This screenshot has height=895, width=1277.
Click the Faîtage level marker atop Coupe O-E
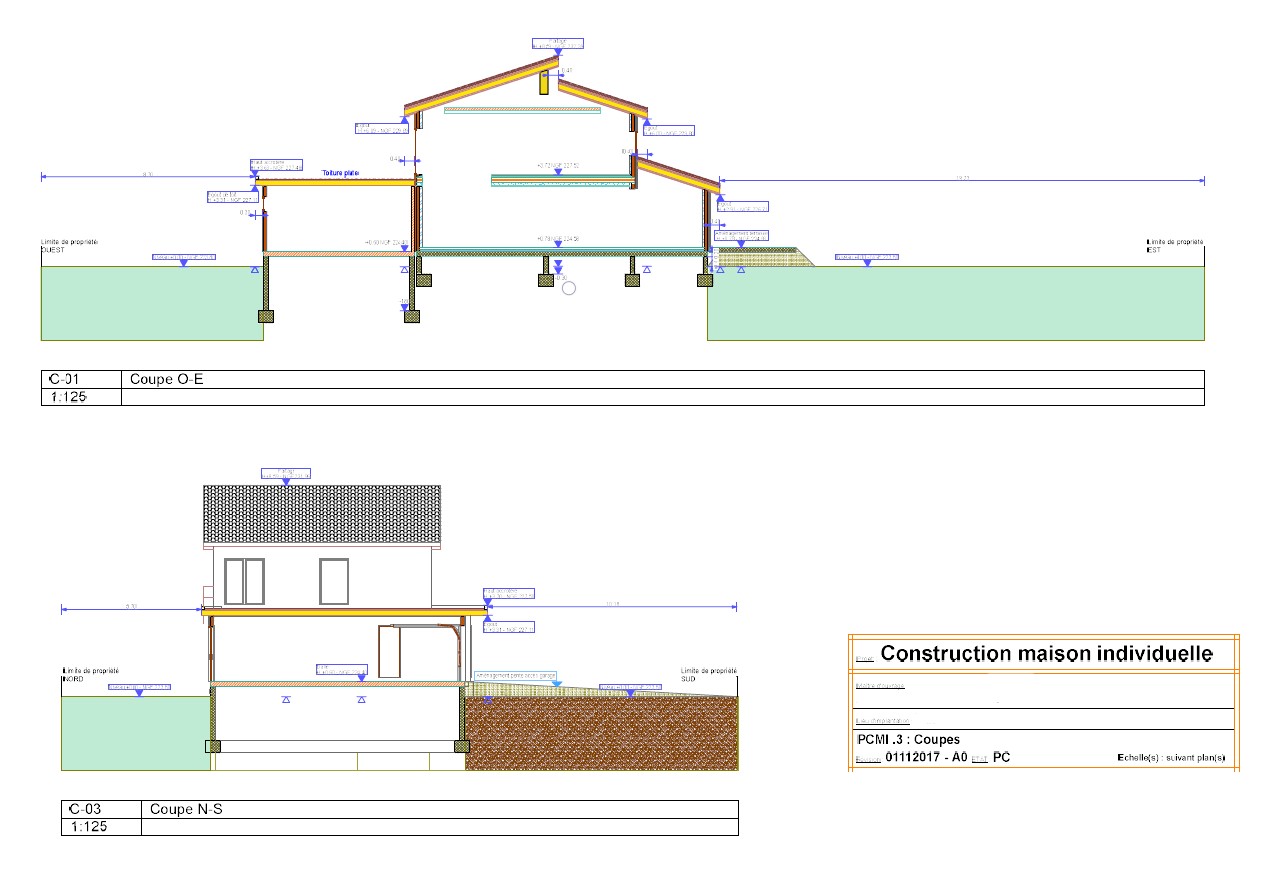point(557,43)
